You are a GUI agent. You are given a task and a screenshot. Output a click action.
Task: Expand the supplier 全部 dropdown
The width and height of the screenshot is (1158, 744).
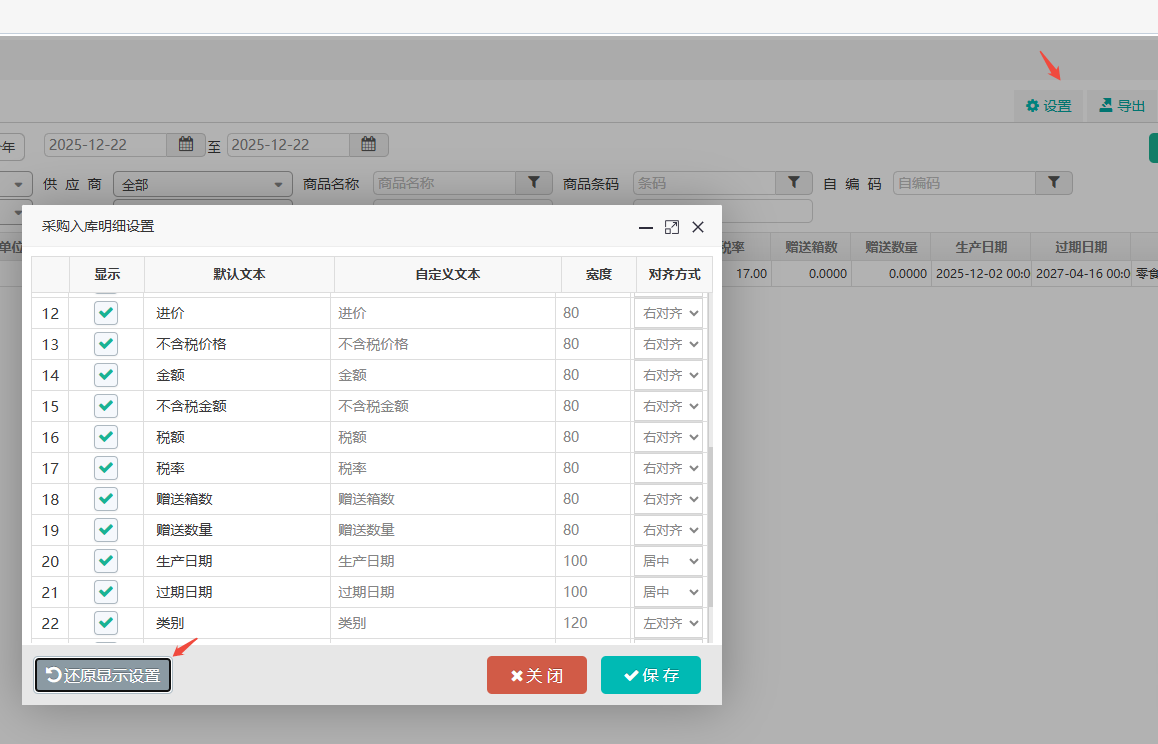coord(202,185)
